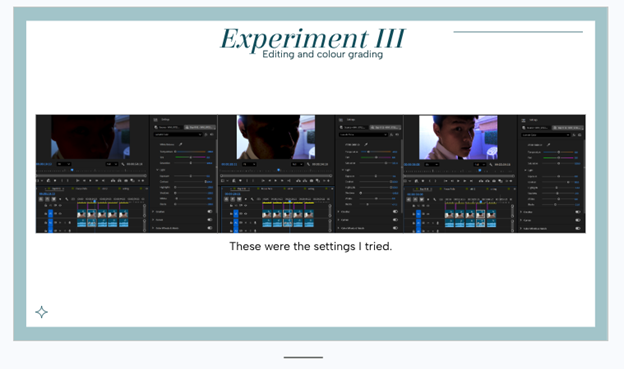This screenshot has width=624, height=369.
Task: Select Source tab in right screenshot's Lumetri panel
Action: 537,128
